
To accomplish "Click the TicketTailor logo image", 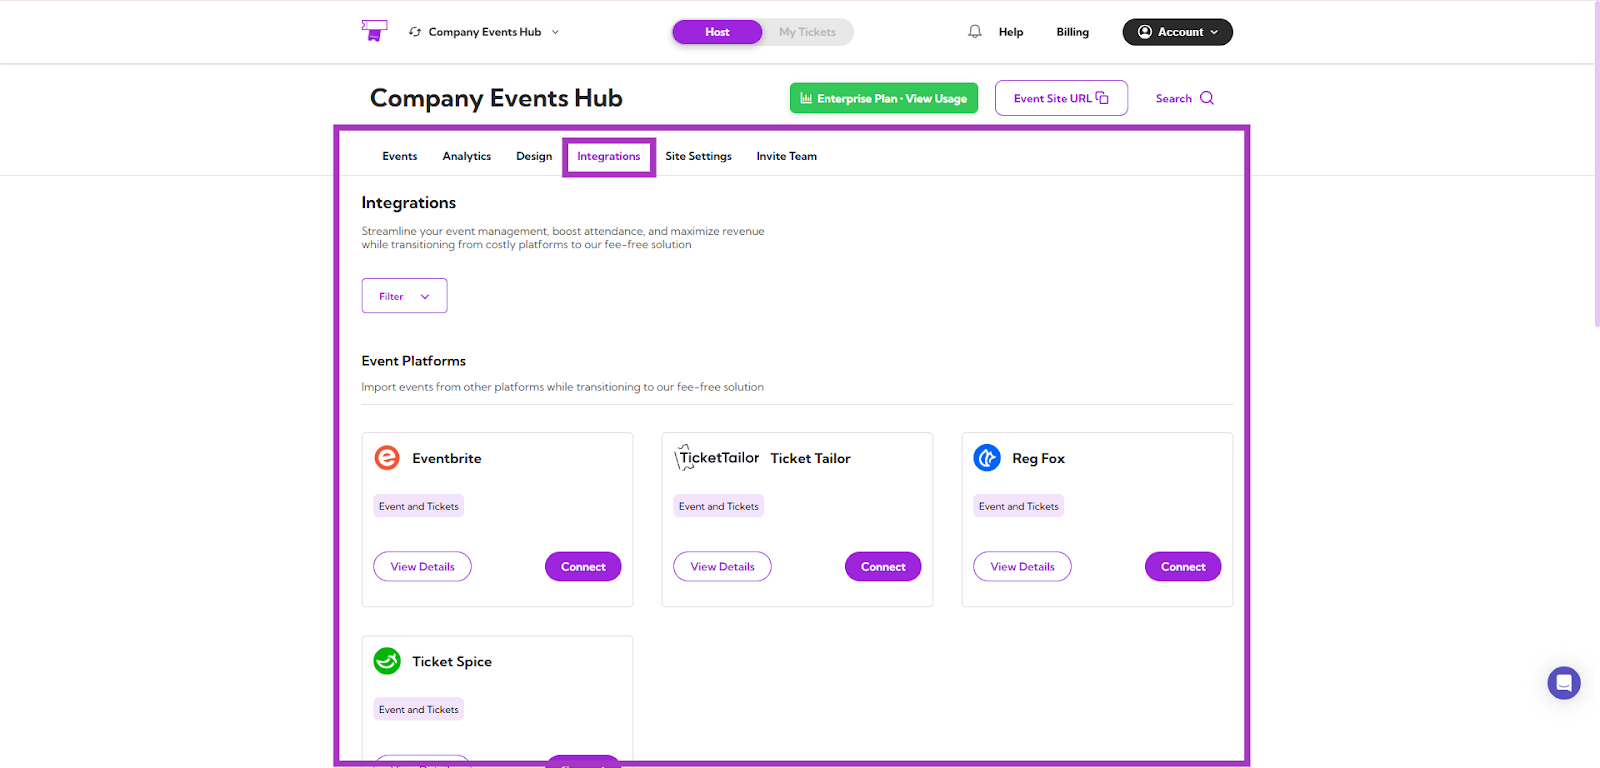I will click(717, 458).
